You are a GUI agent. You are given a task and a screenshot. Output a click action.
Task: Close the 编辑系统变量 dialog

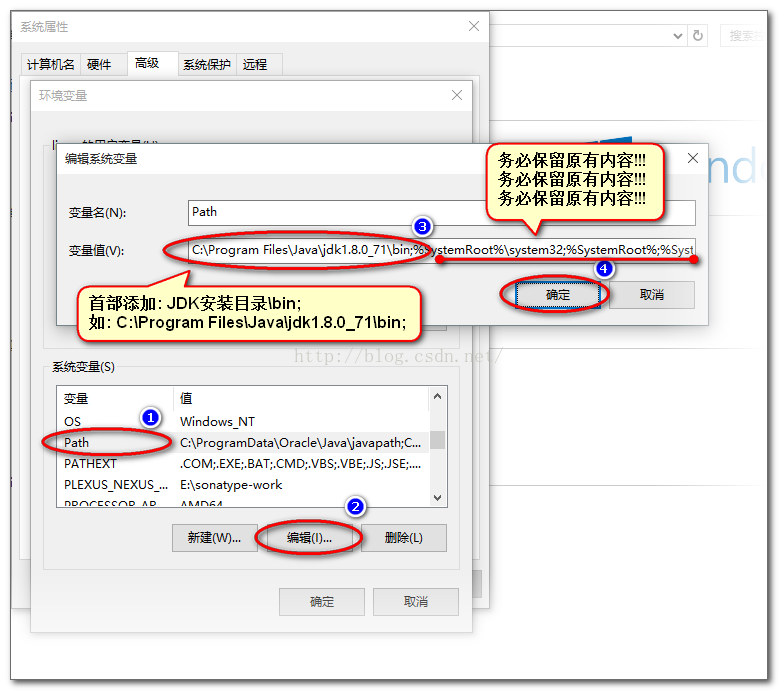693,158
